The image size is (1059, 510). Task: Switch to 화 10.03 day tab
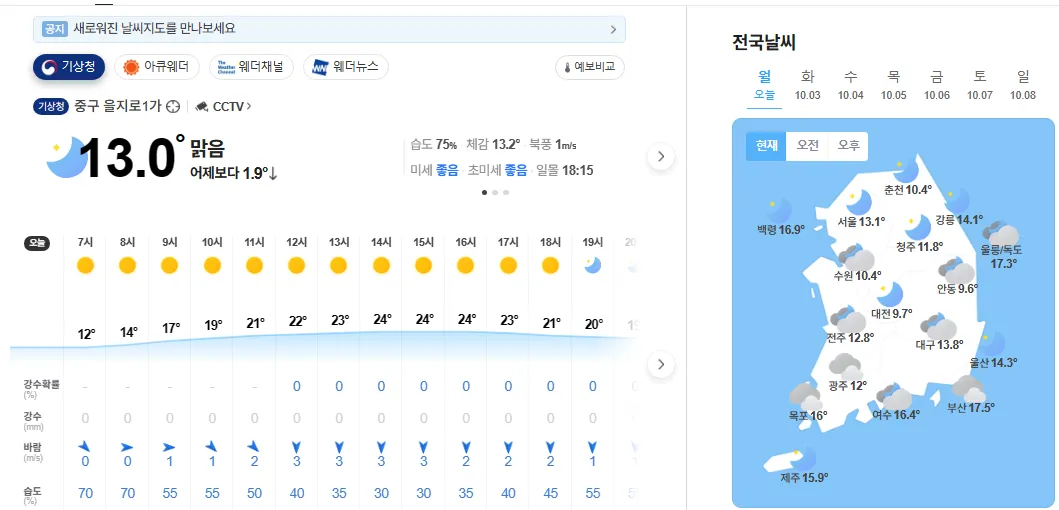(807, 85)
